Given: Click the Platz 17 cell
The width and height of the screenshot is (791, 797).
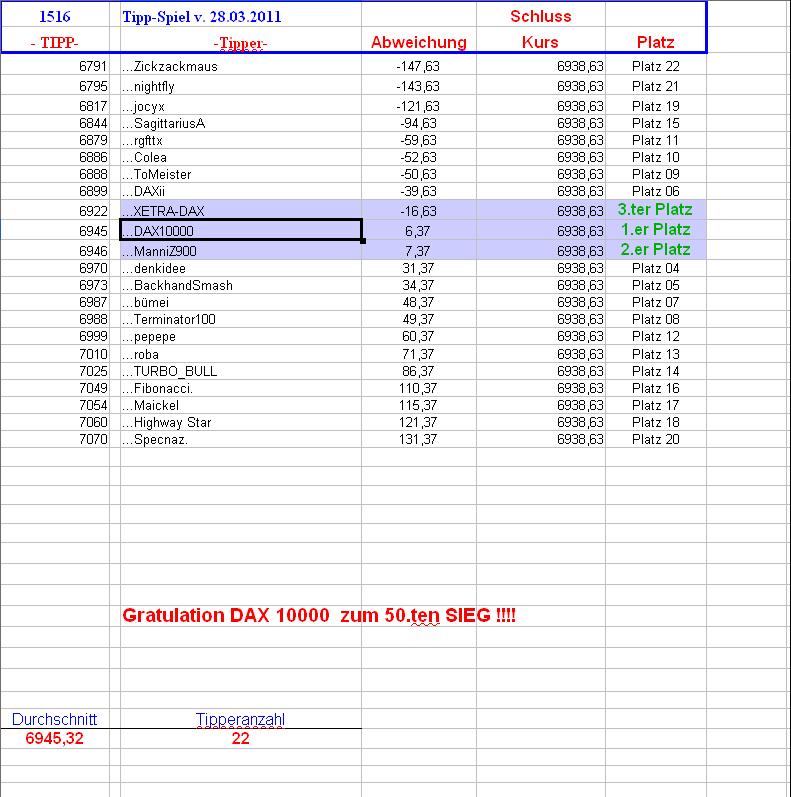Looking at the screenshot, I should click(x=656, y=405).
